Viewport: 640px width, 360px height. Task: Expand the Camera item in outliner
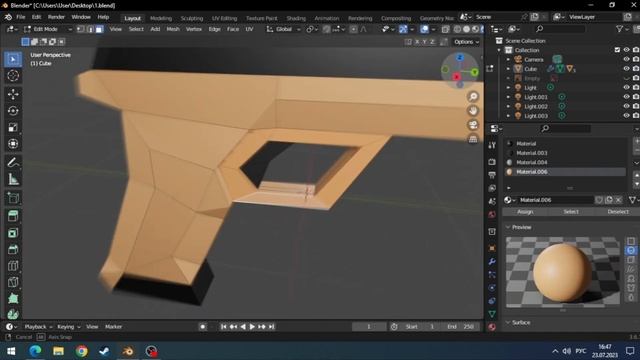coord(508,60)
